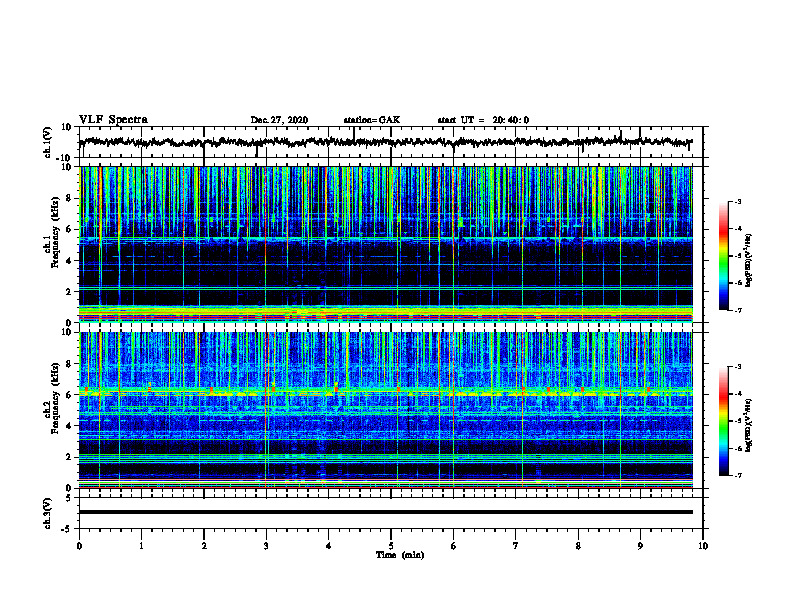Click time axis tick label "3"
Viewport: 792px width, 612px height.
coord(266,546)
